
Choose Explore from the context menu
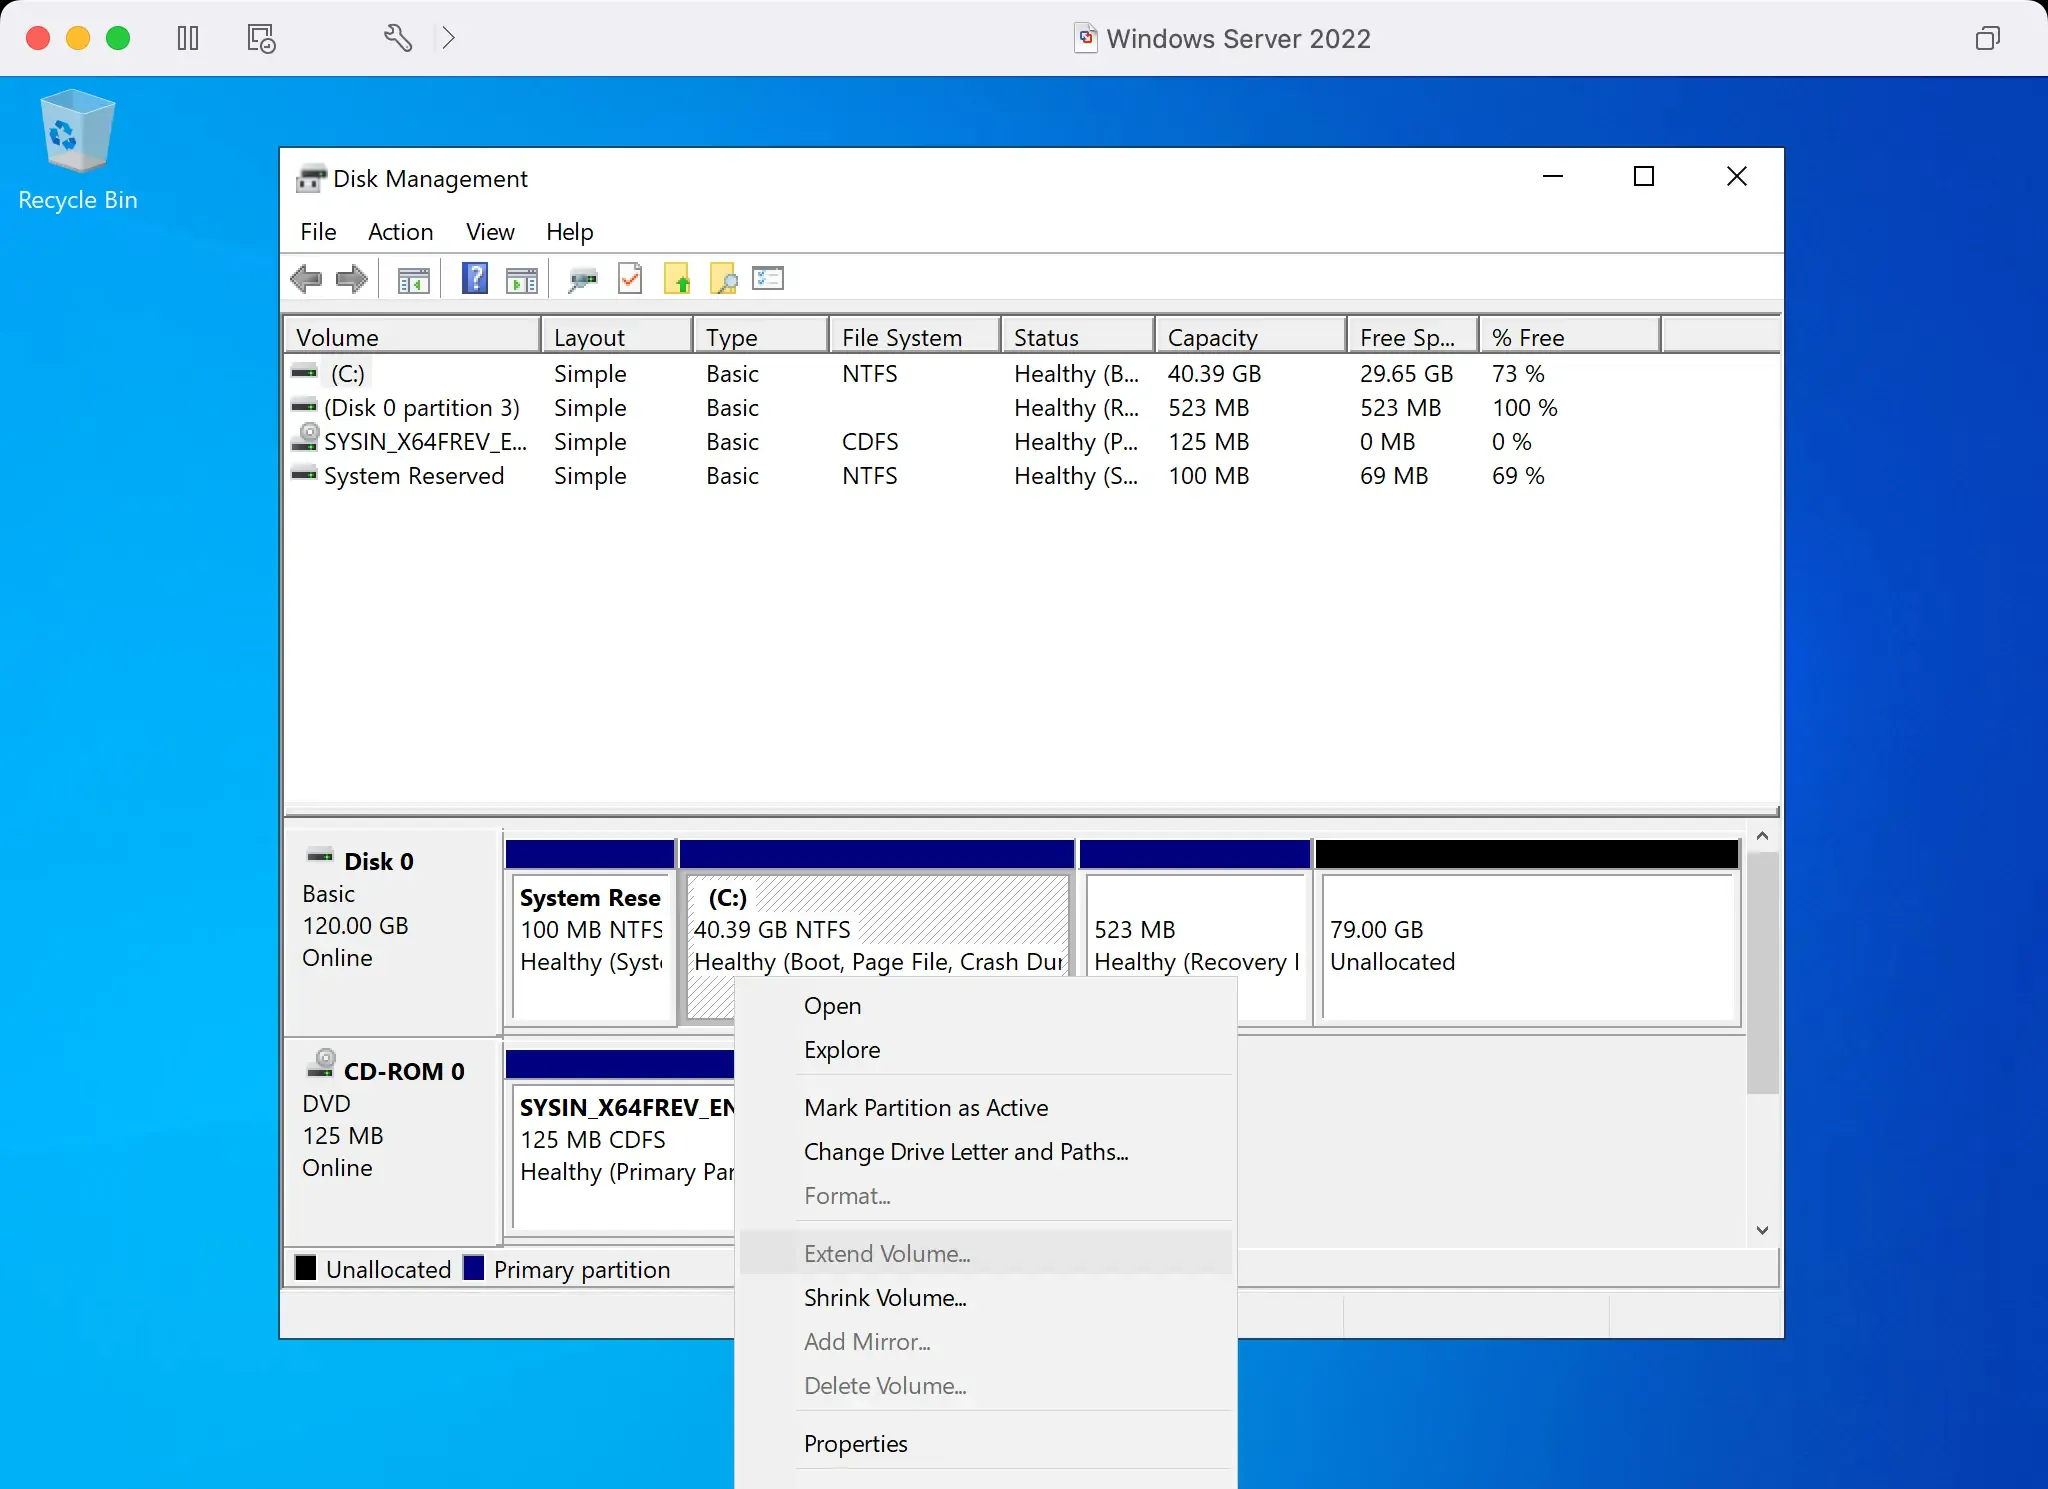point(985,1050)
